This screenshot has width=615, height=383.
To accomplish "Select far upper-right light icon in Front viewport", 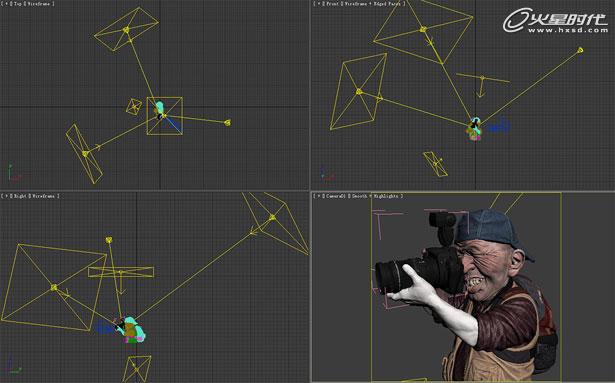I will [x=580, y=50].
